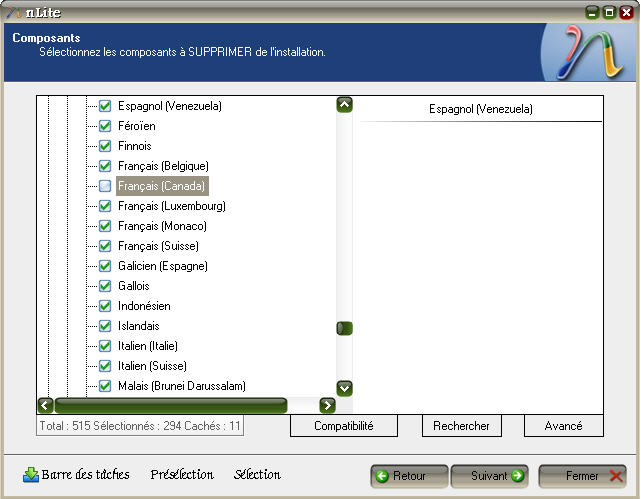The height and width of the screenshot is (499, 641).
Task: Click the Avancé button
Action: [564, 426]
